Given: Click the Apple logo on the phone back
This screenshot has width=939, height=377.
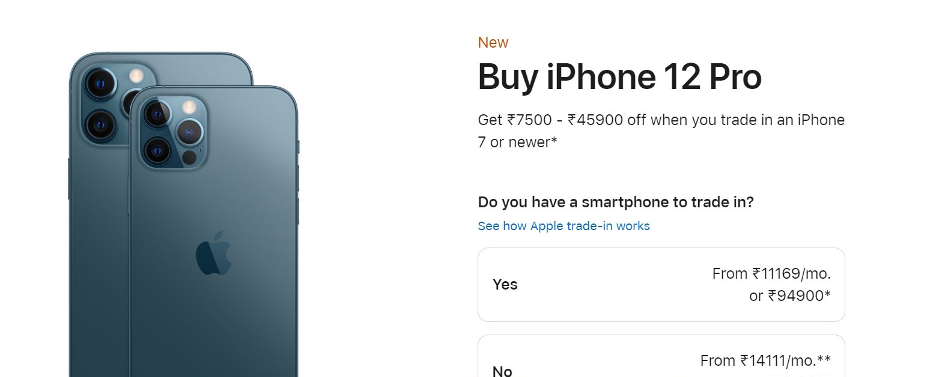Looking at the screenshot, I should (214, 253).
